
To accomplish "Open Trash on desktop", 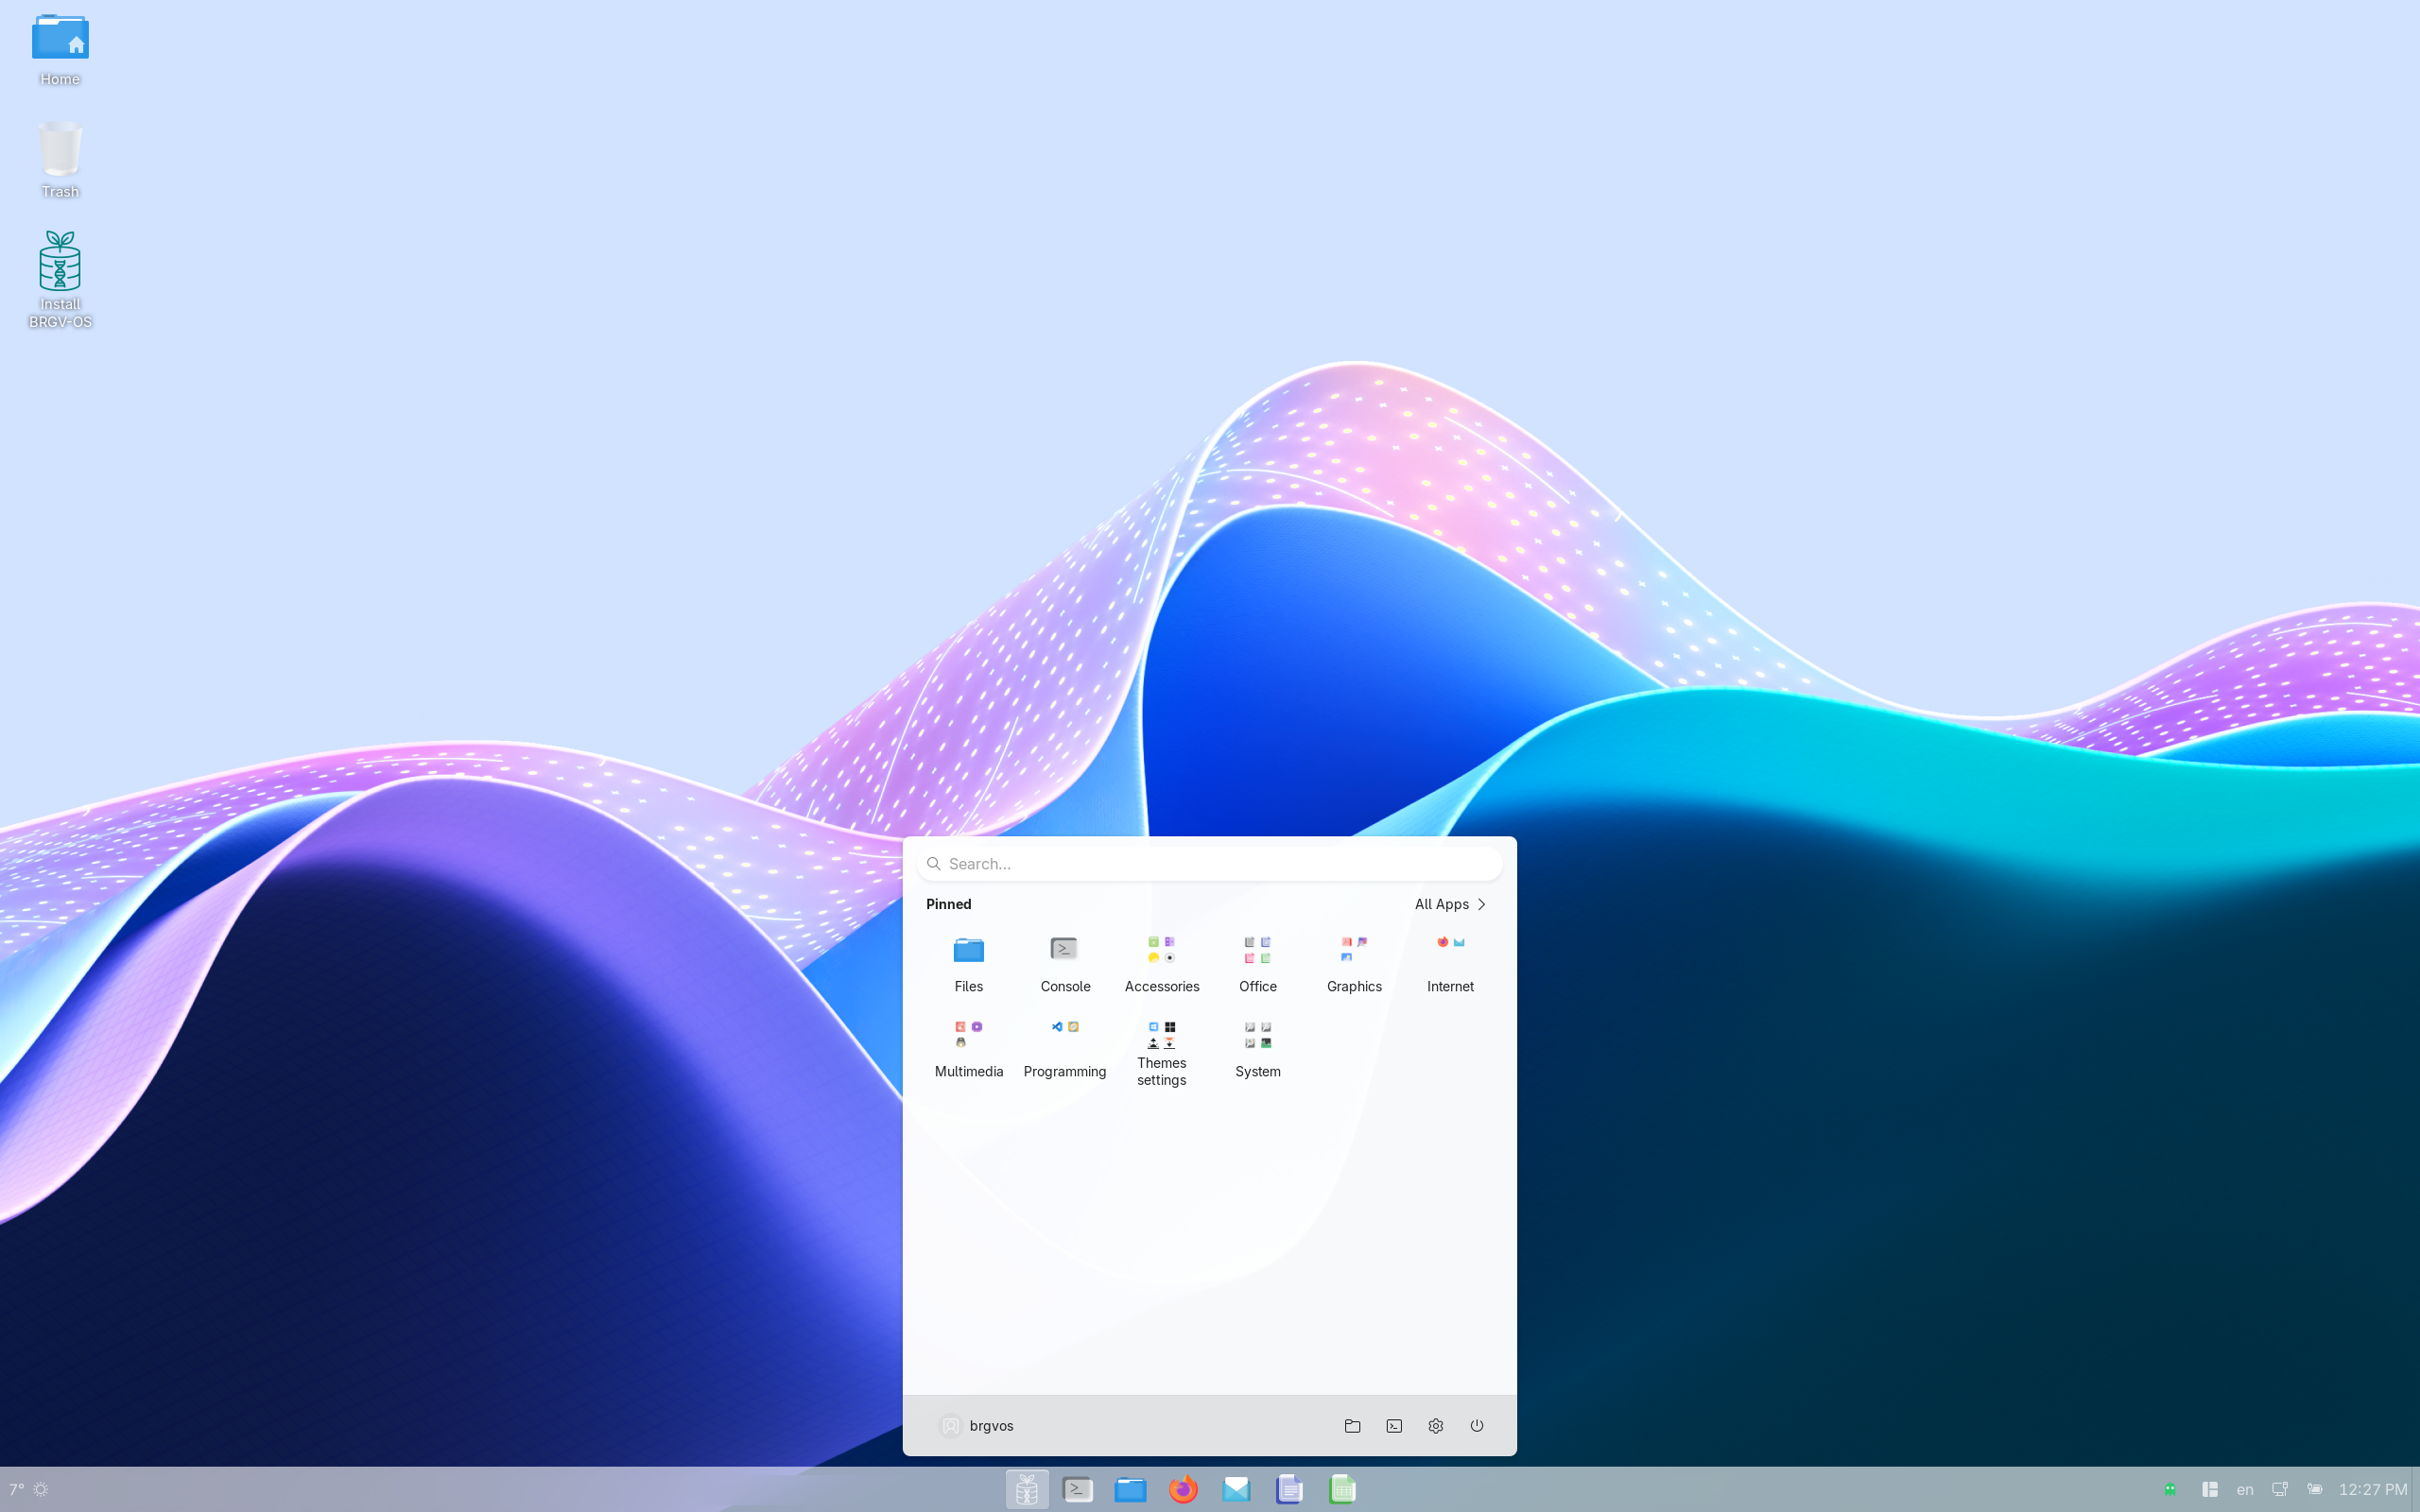I will click(60, 160).
